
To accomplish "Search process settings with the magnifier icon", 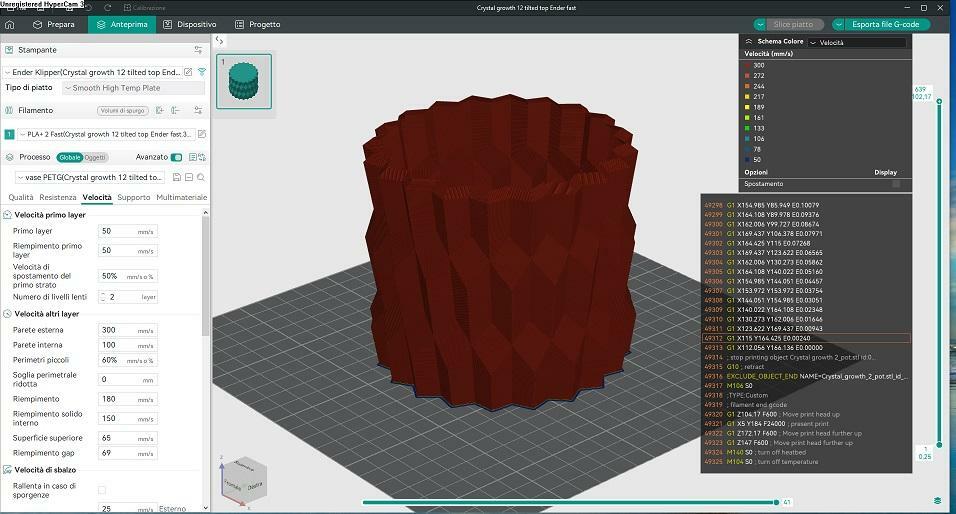I will 201,177.
